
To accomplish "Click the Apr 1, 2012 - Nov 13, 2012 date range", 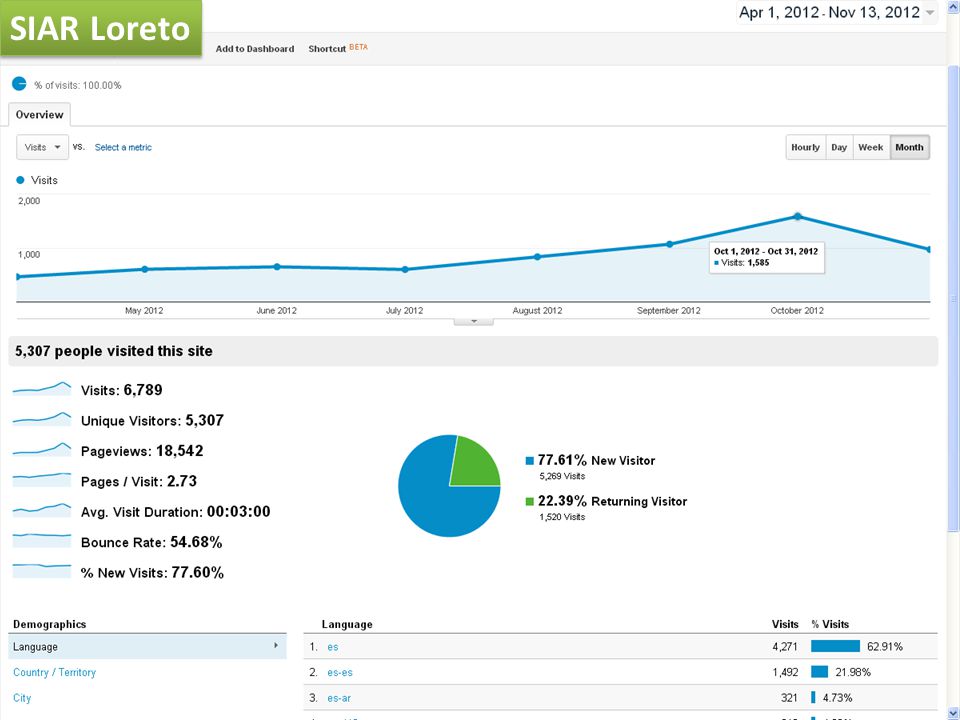I will (x=829, y=12).
